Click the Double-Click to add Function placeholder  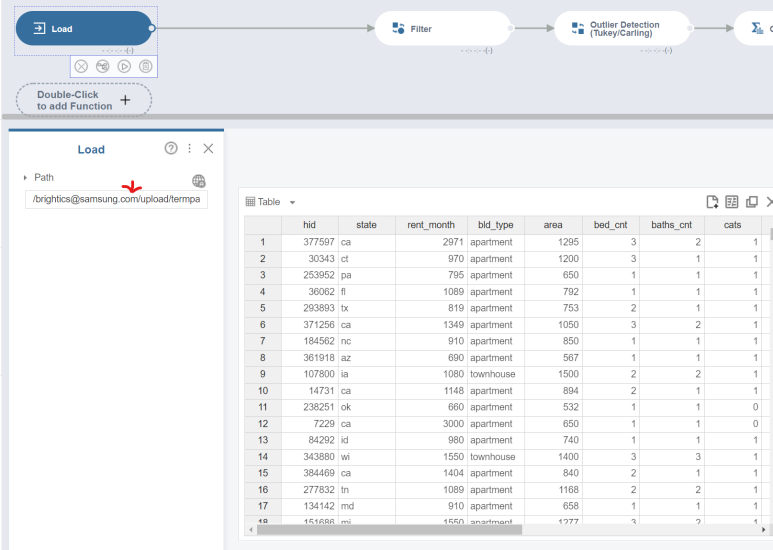pos(84,100)
